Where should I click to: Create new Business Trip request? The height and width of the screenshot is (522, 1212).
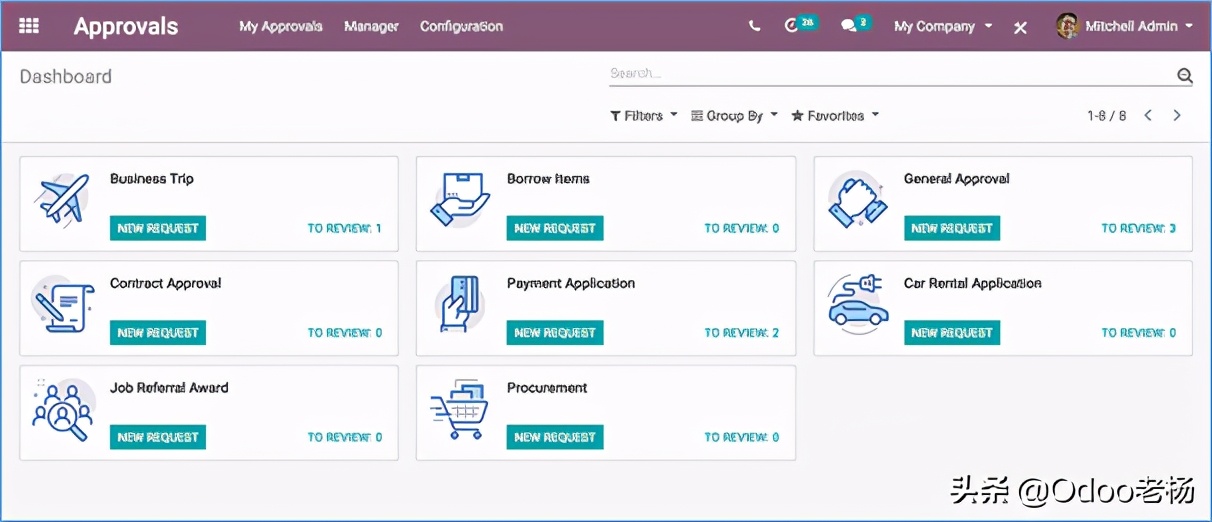(x=158, y=228)
